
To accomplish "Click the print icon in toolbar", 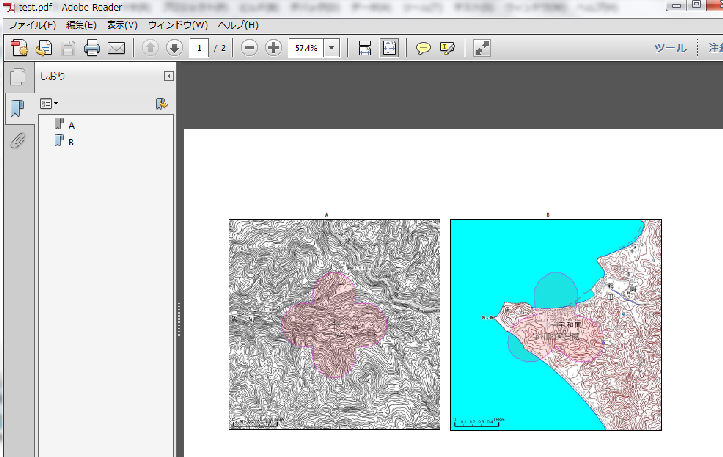I will pos(92,48).
